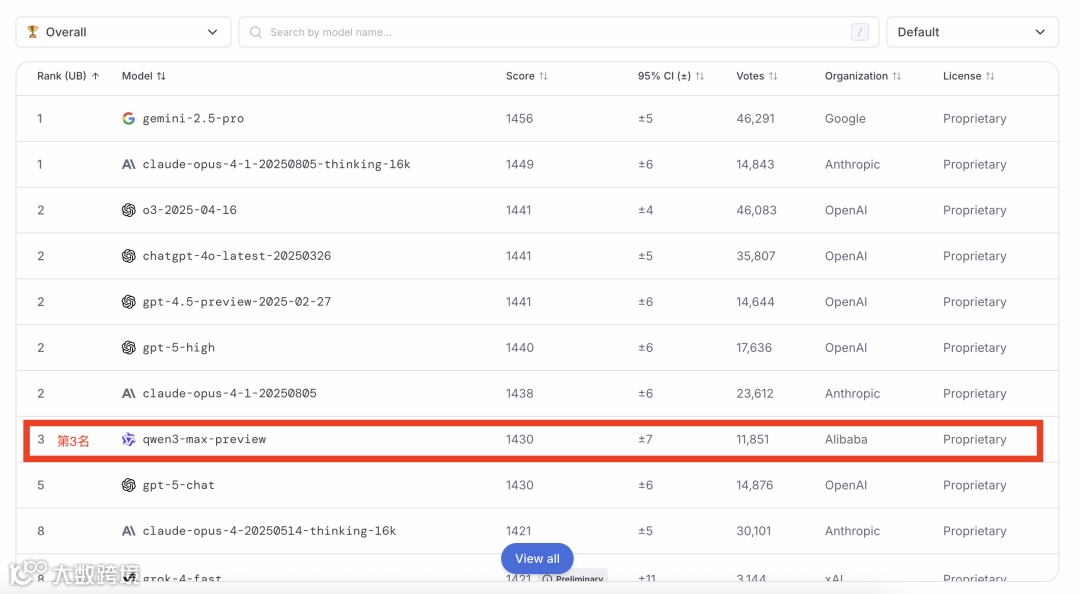Click the slash shortcut key badge
1080x594 pixels.
point(860,32)
